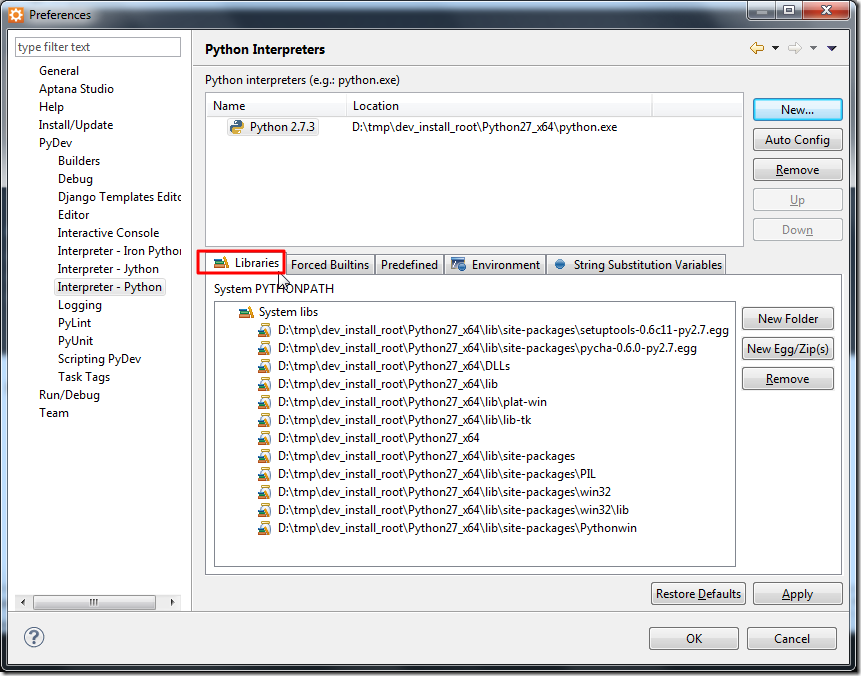Open the preferences view menu triangle

pyautogui.click(x=832, y=48)
